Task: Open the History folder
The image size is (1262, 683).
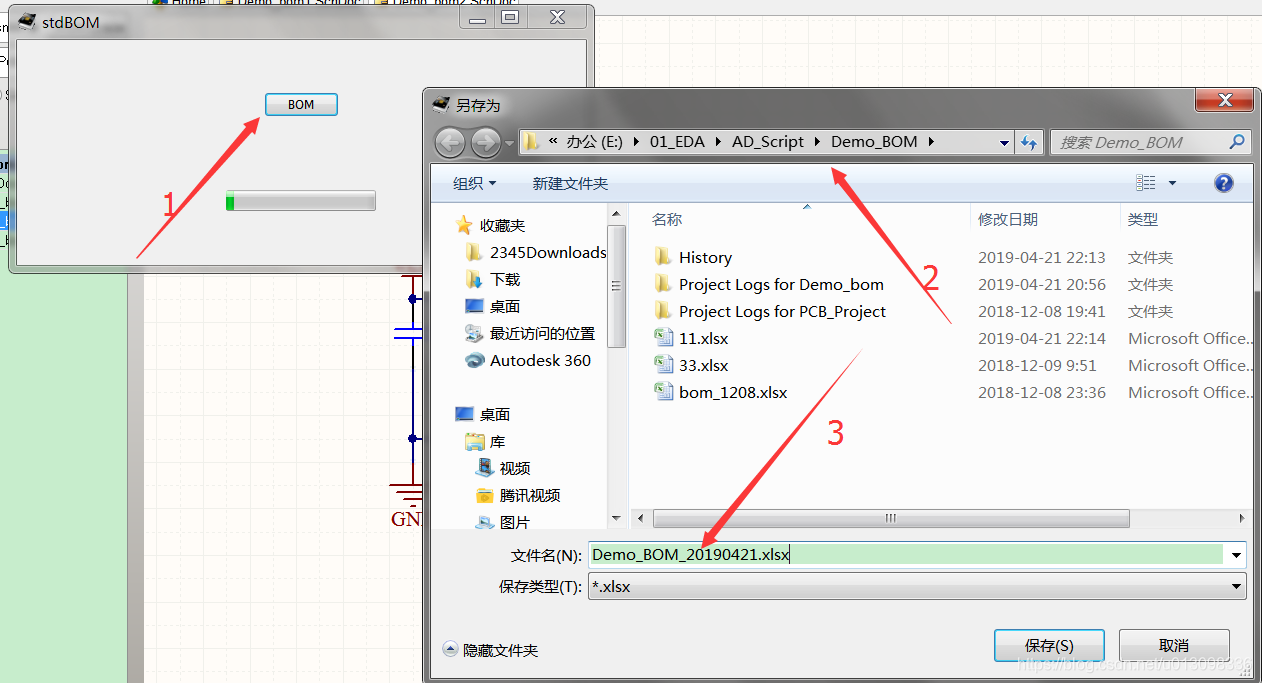Action: tap(705, 257)
